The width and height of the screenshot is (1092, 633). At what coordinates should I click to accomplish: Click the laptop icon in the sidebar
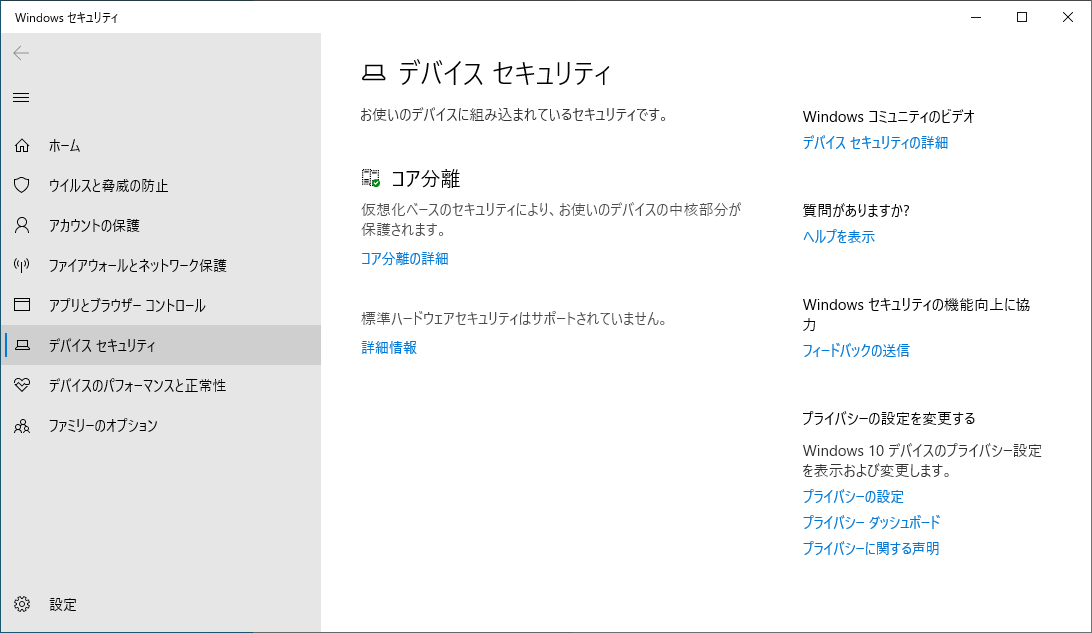[x=22, y=345]
